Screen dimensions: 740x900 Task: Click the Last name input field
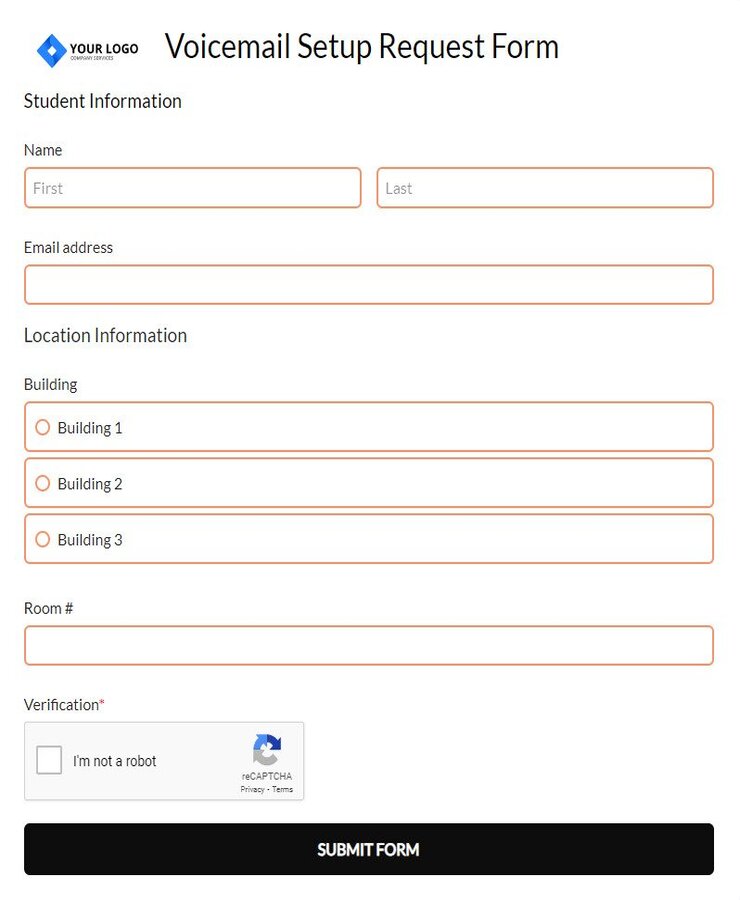(x=545, y=188)
